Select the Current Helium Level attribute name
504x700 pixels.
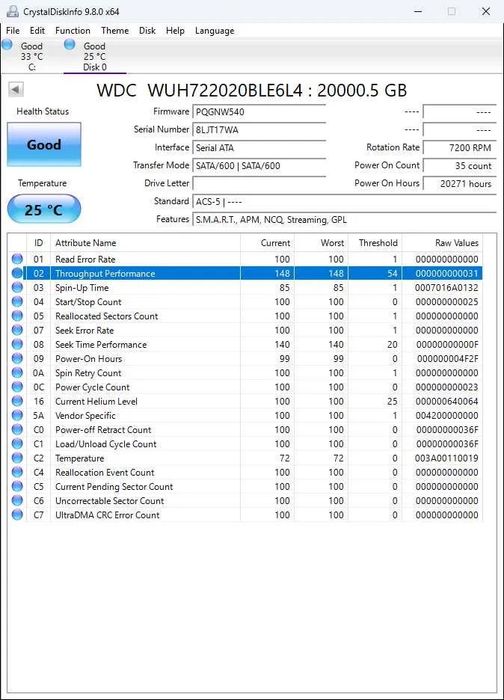point(96,401)
